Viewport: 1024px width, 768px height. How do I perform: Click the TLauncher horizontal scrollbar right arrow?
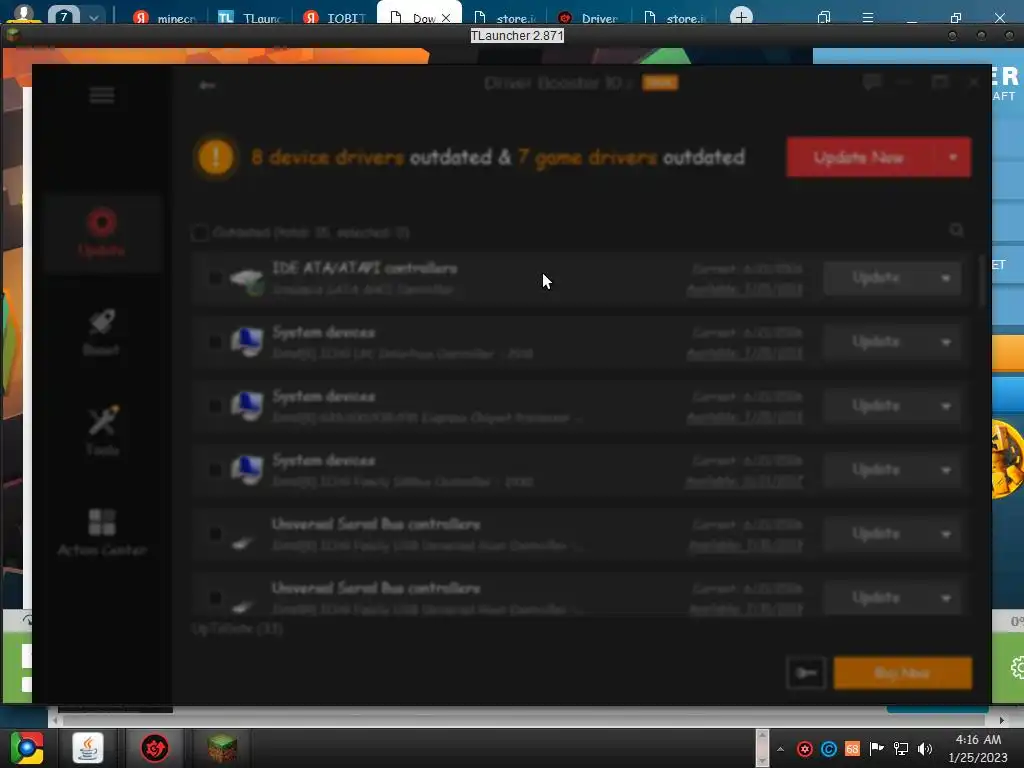[1001, 720]
